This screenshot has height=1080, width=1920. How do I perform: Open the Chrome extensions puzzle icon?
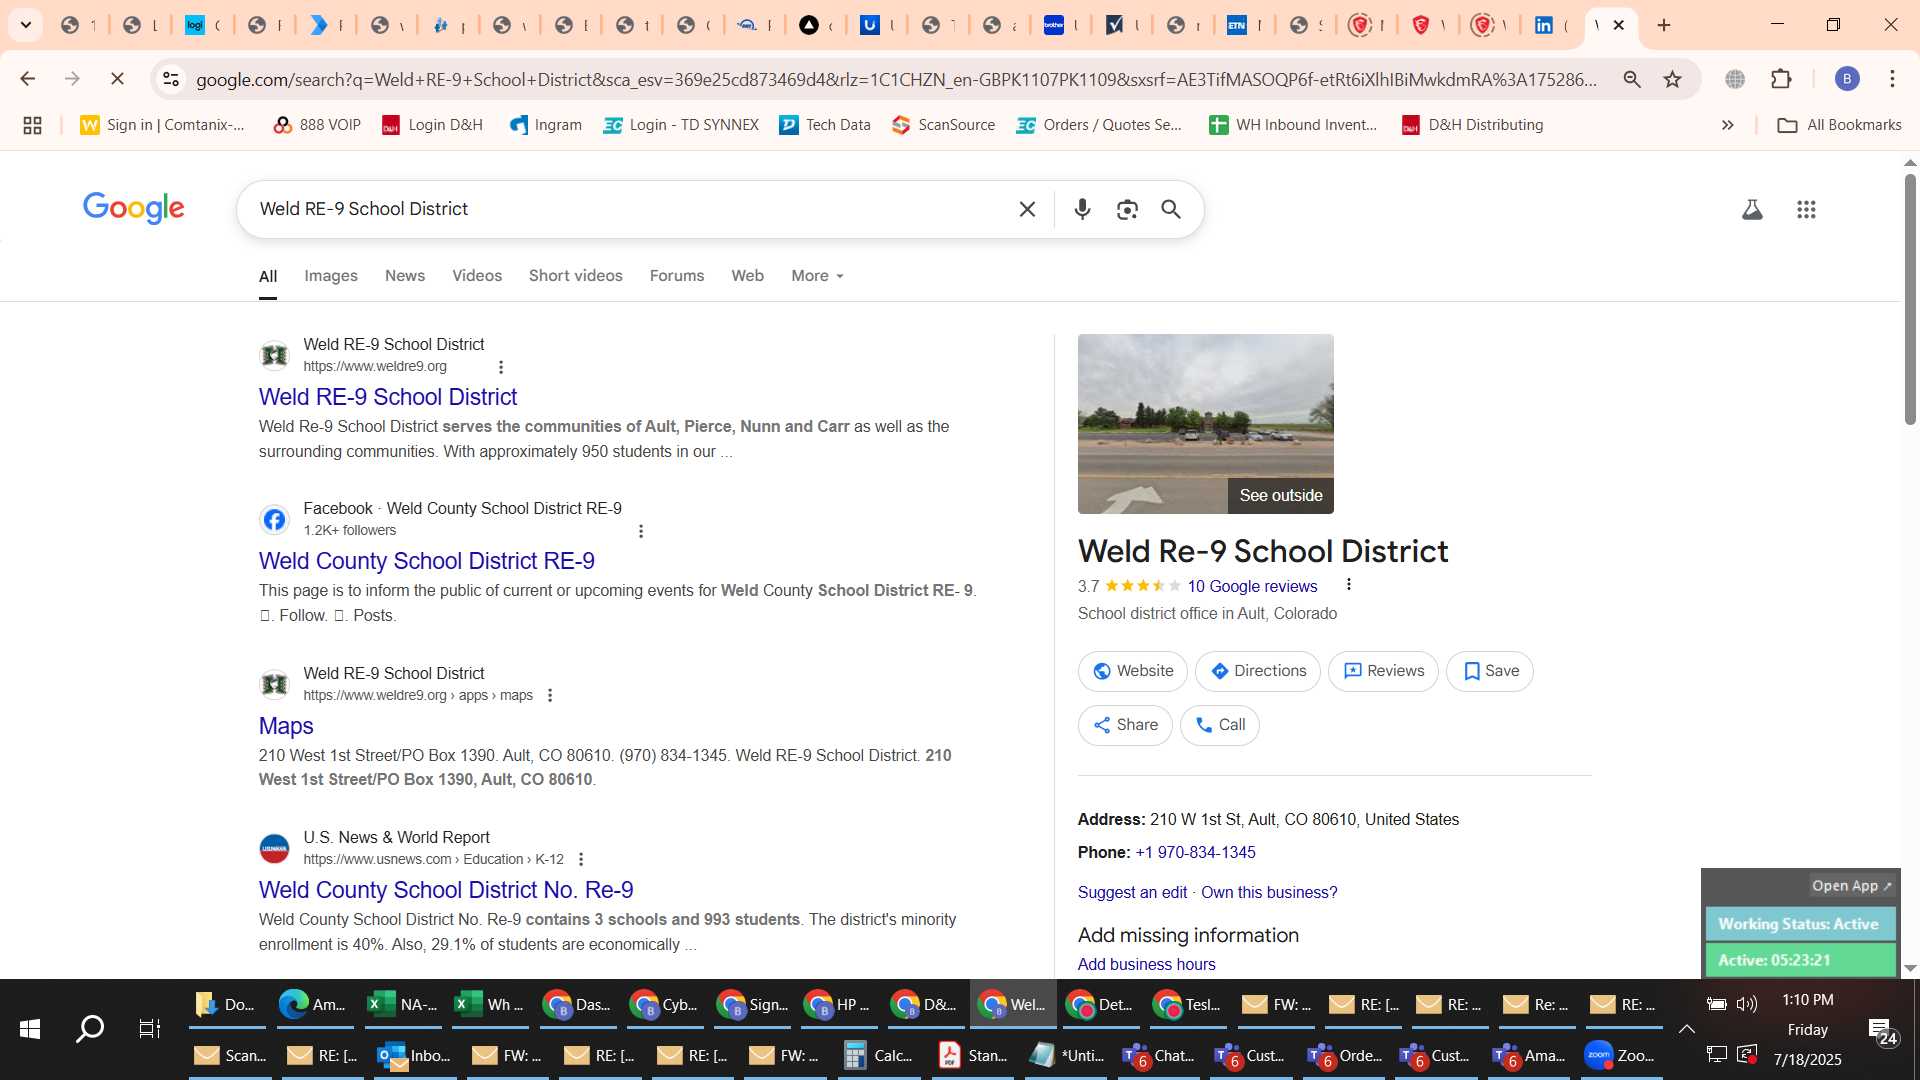pos(1781,79)
